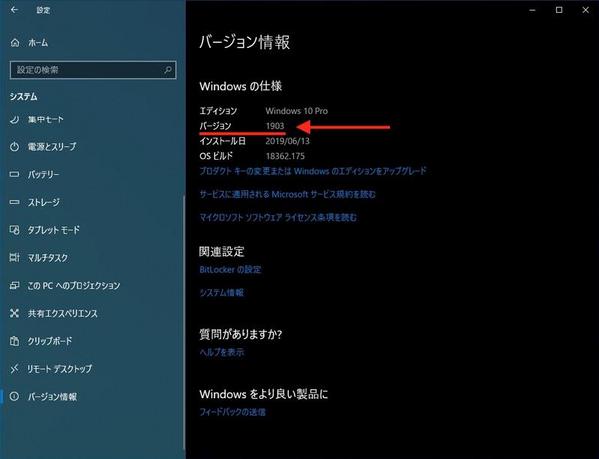This screenshot has height=459, width=599.
Task: Select この PC へのプロジェクション item
Action: tap(65, 286)
